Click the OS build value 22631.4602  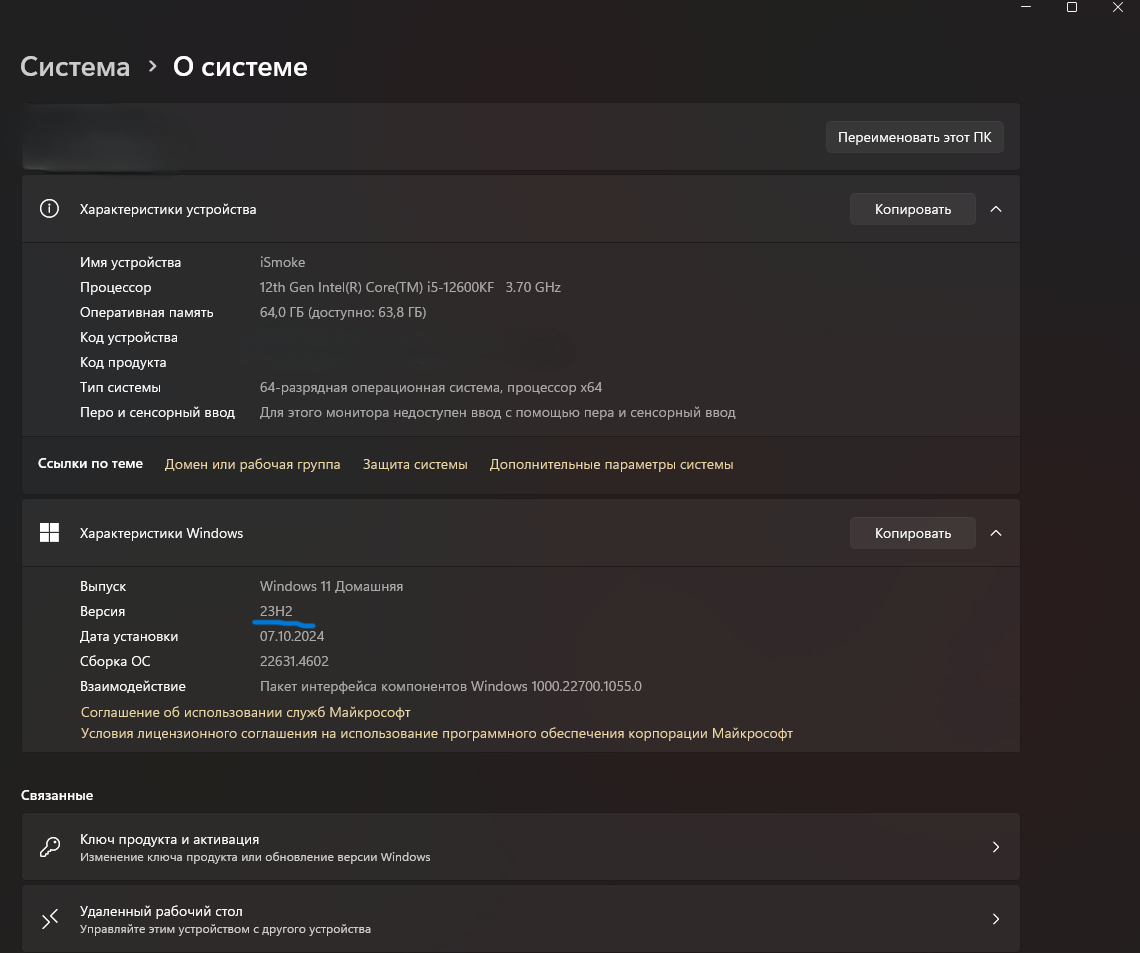click(x=294, y=662)
